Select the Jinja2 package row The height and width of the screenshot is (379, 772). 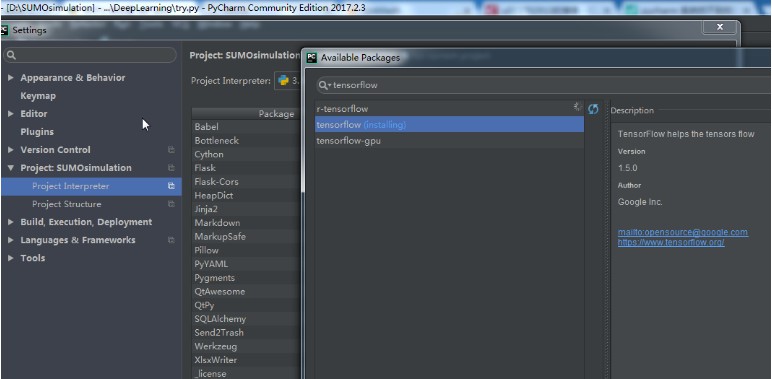(x=247, y=209)
